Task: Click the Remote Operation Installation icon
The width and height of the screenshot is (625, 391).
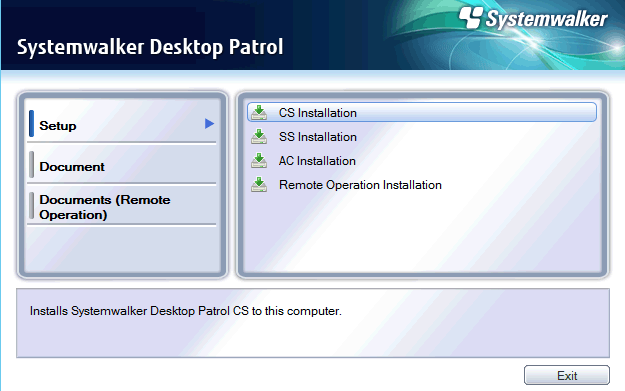Action: click(259, 185)
